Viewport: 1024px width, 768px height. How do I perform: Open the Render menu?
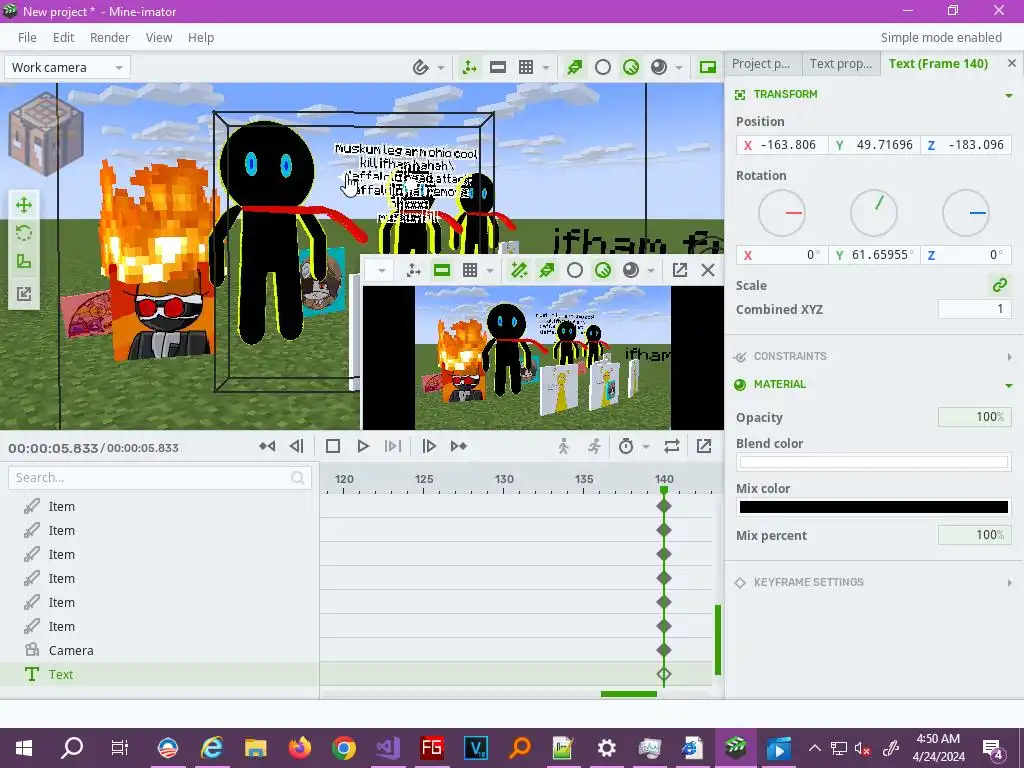click(110, 37)
